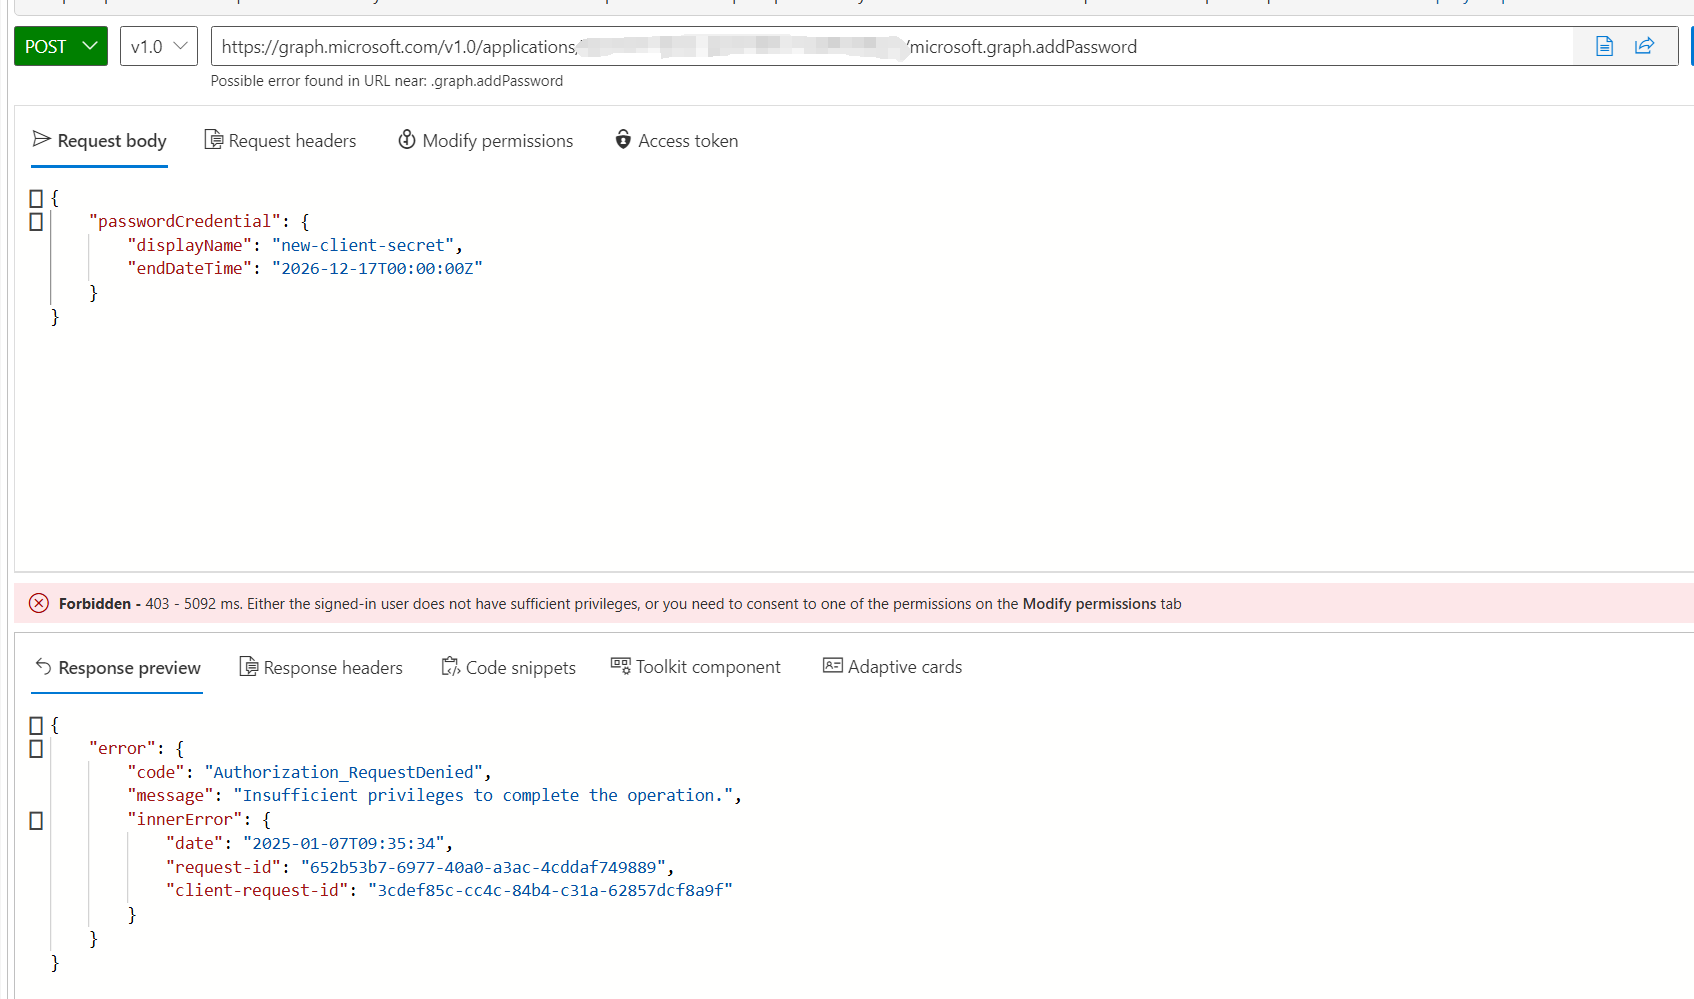The width and height of the screenshot is (1694, 999).
Task: Collapse the innerError object in response
Action: 36,821
